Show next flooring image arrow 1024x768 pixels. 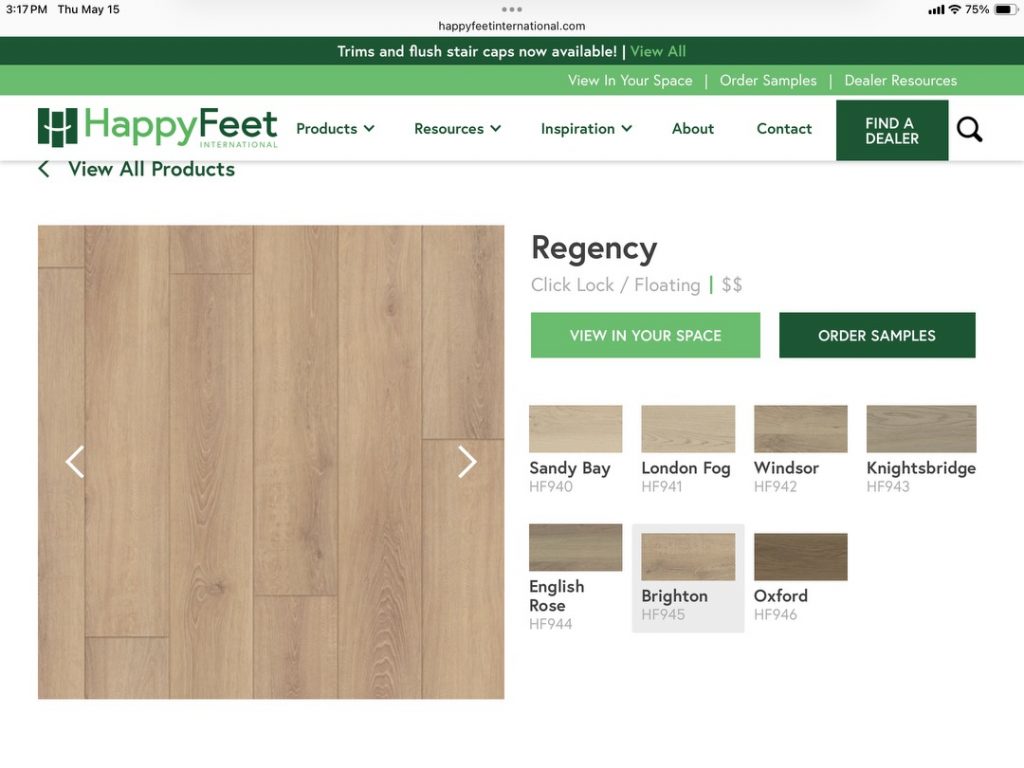pos(467,462)
